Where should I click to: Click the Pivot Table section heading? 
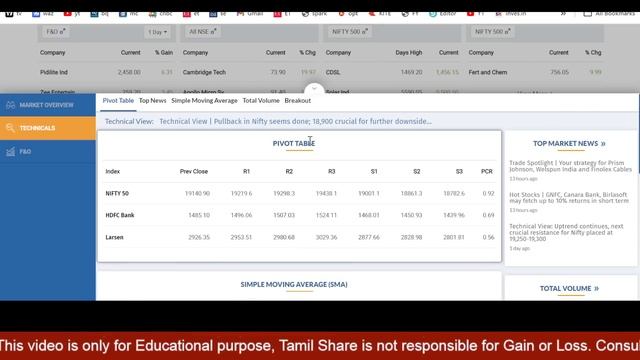point(294,144)
